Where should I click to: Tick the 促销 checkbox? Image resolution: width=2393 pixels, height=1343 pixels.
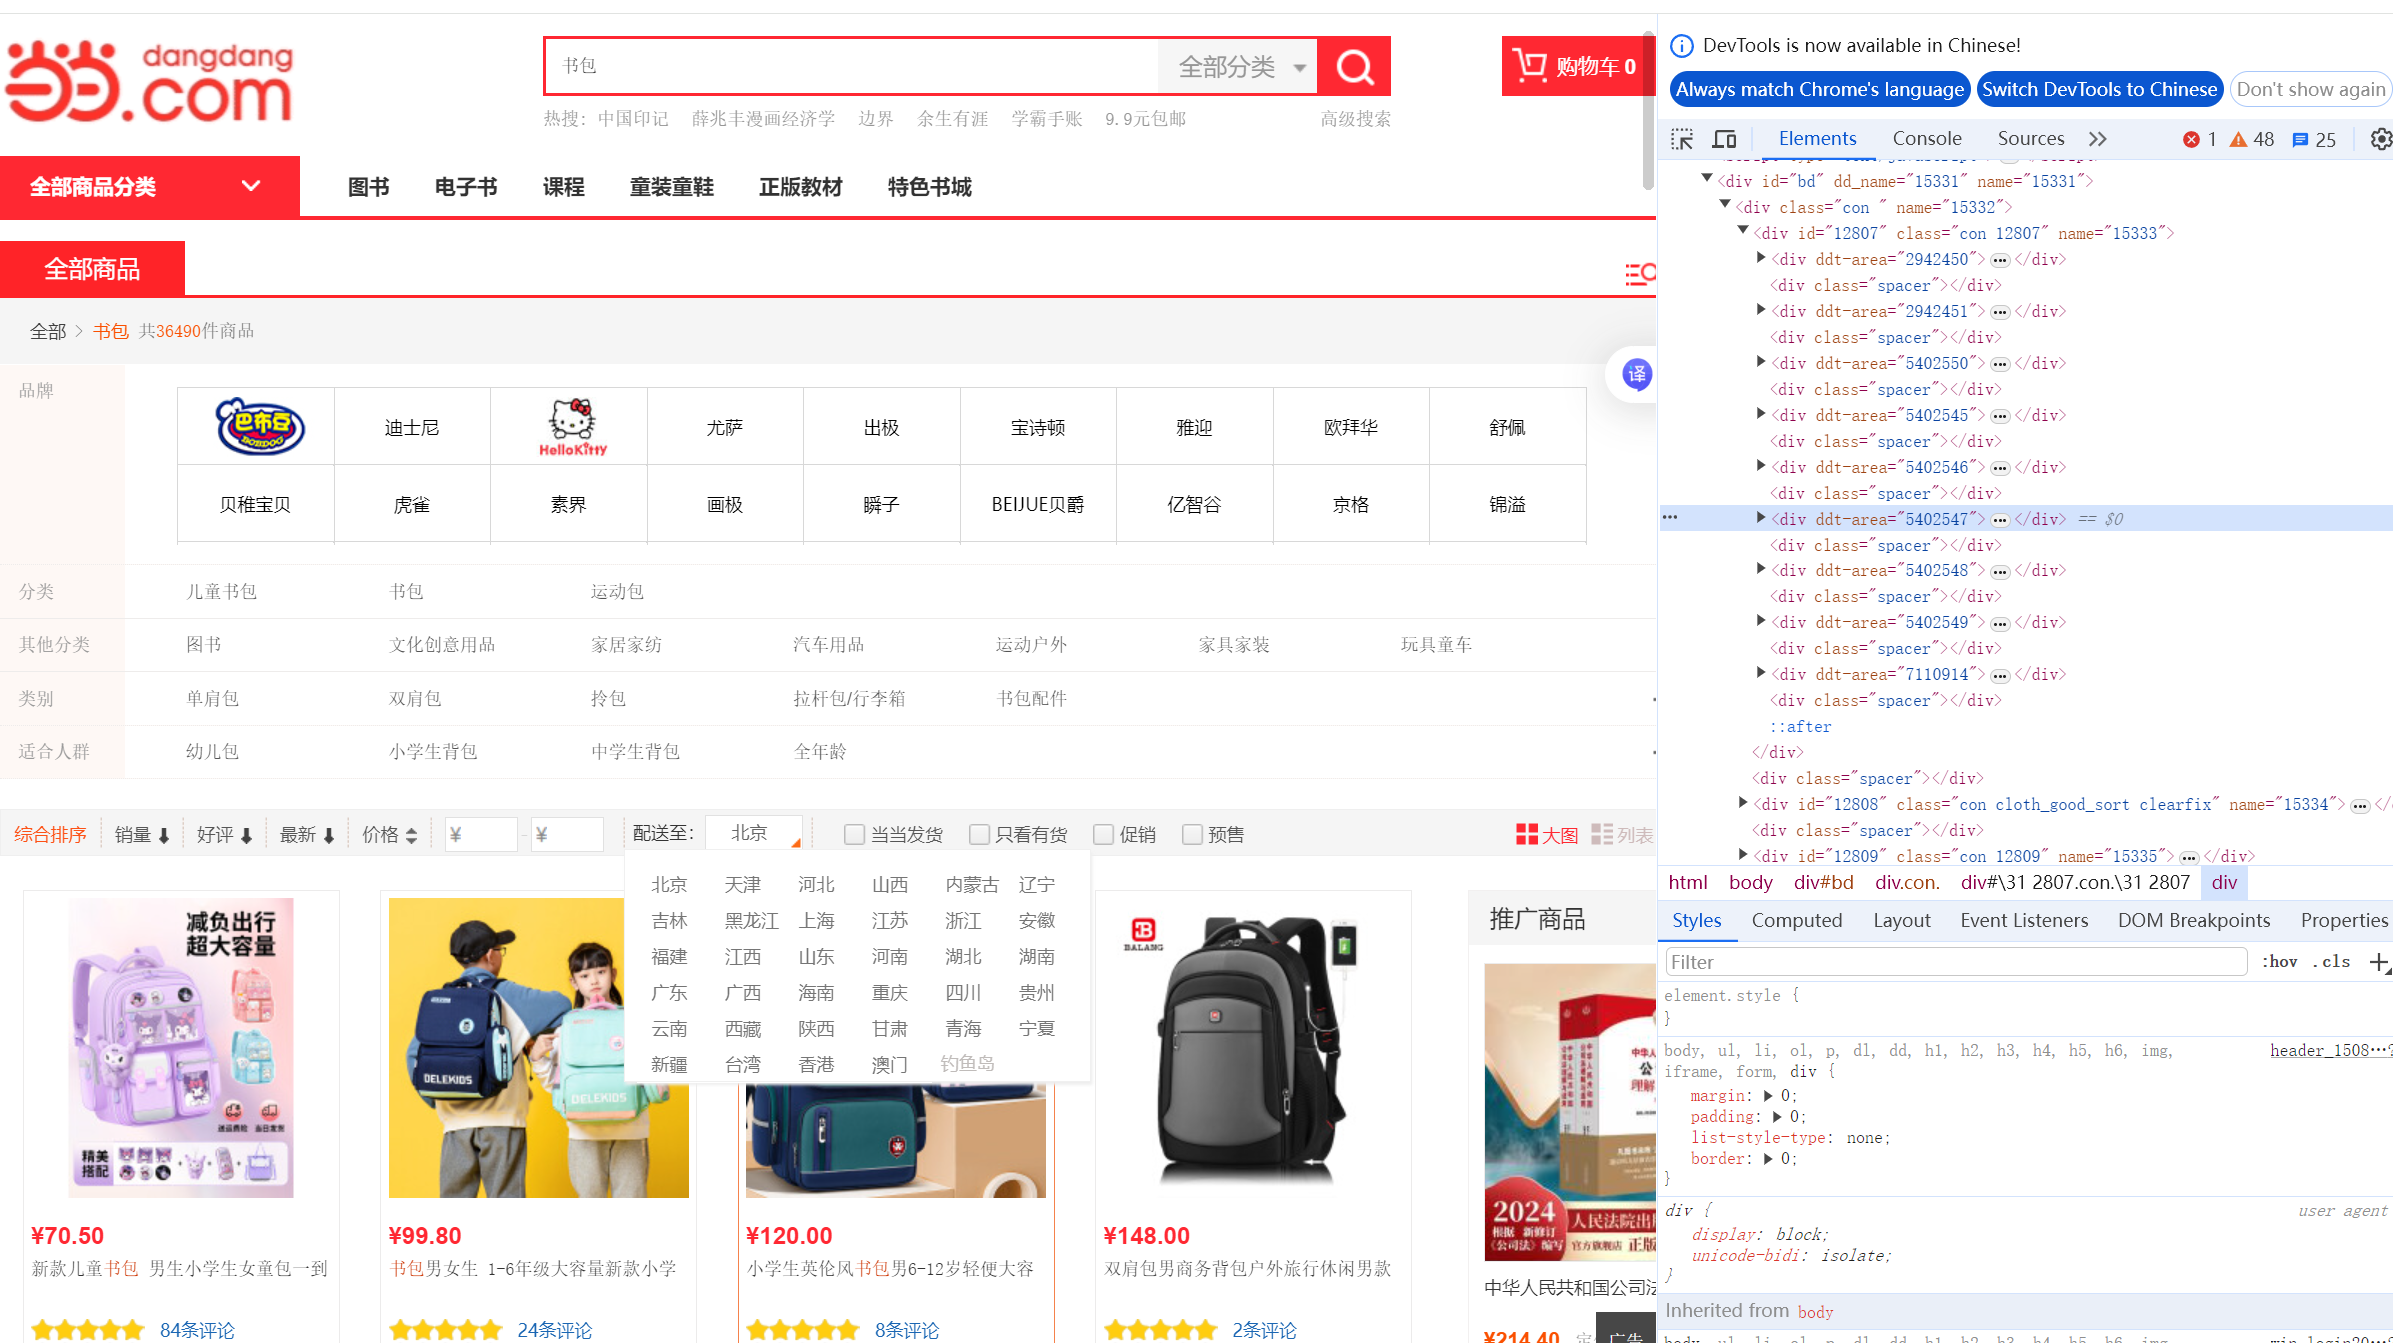(x=1103, y=834)
